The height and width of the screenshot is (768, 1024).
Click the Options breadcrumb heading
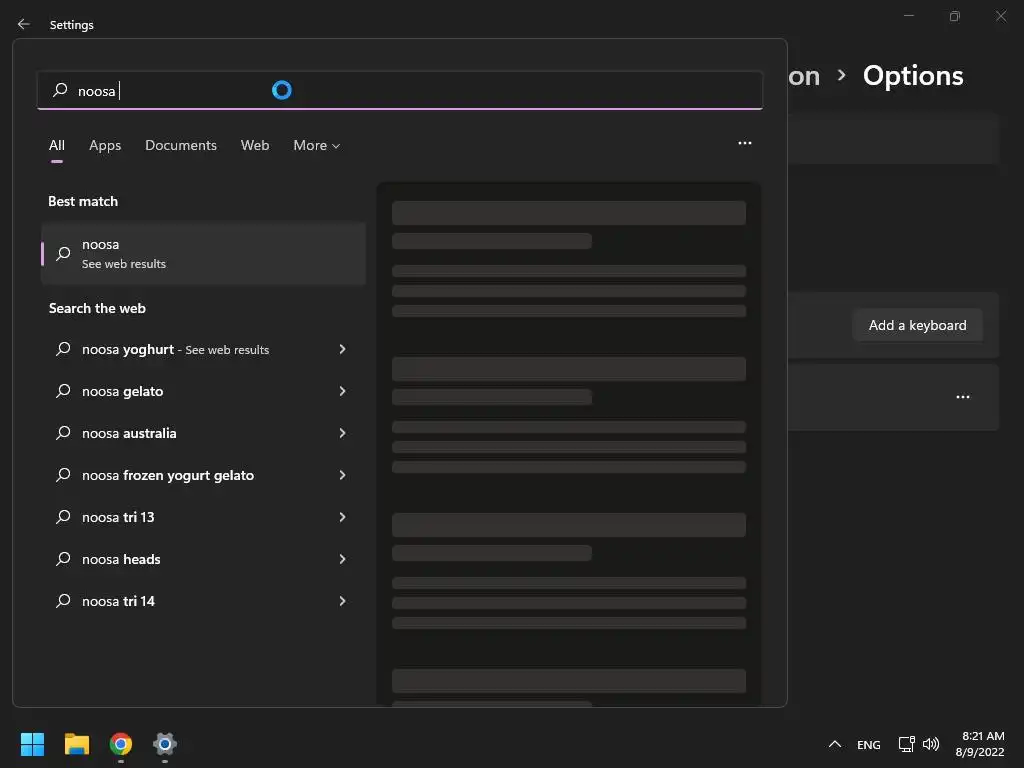[913, 76]
